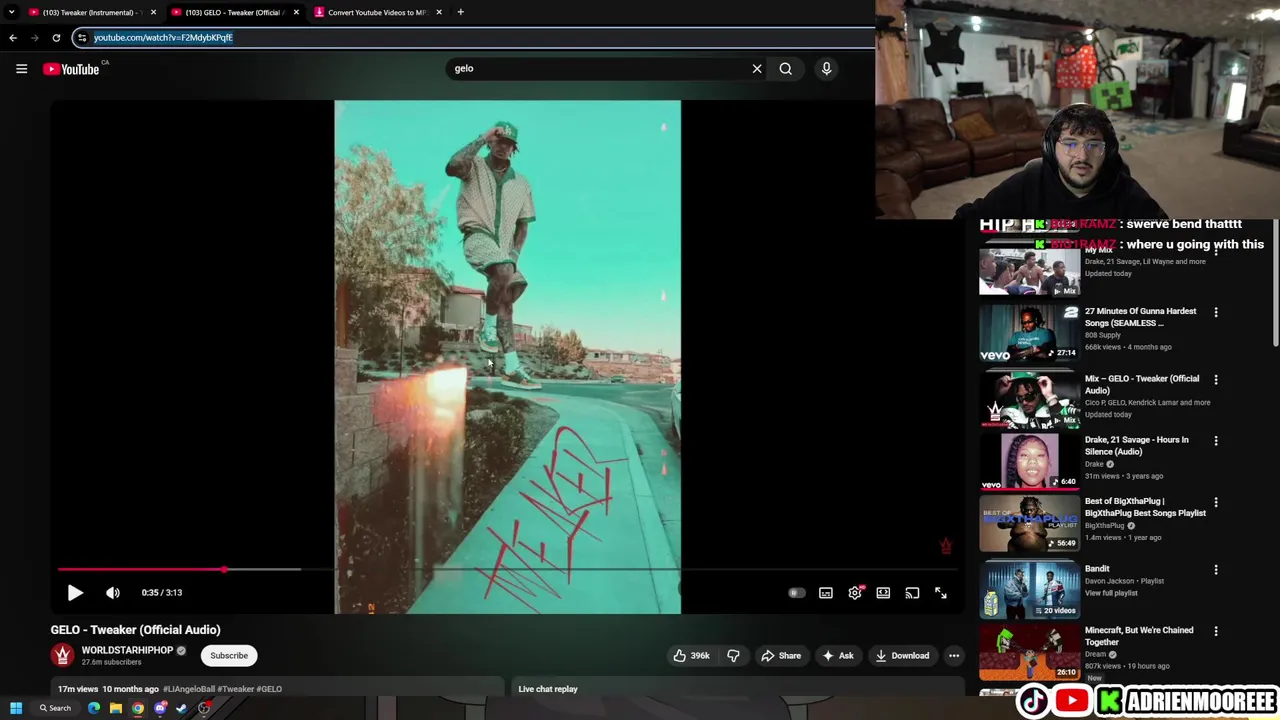Viewport: 1280px width, 720px height.
Task: Play the paused video
Action: [x=75, y=593]
